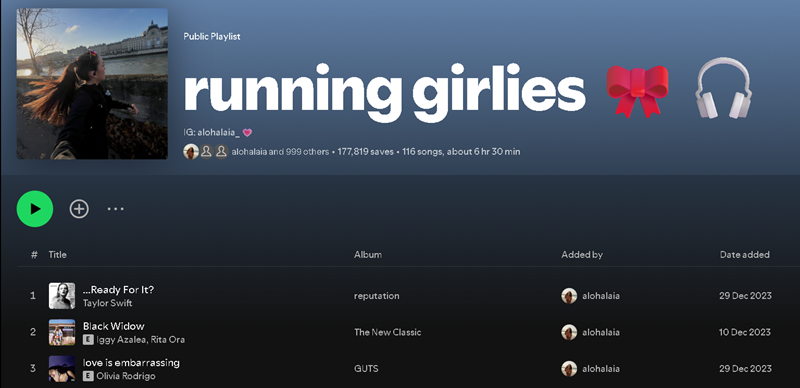The height and width of the screenshot is (388, 800).
Task: Open alohalaia and 999 others link
Action: click(280, 152)
